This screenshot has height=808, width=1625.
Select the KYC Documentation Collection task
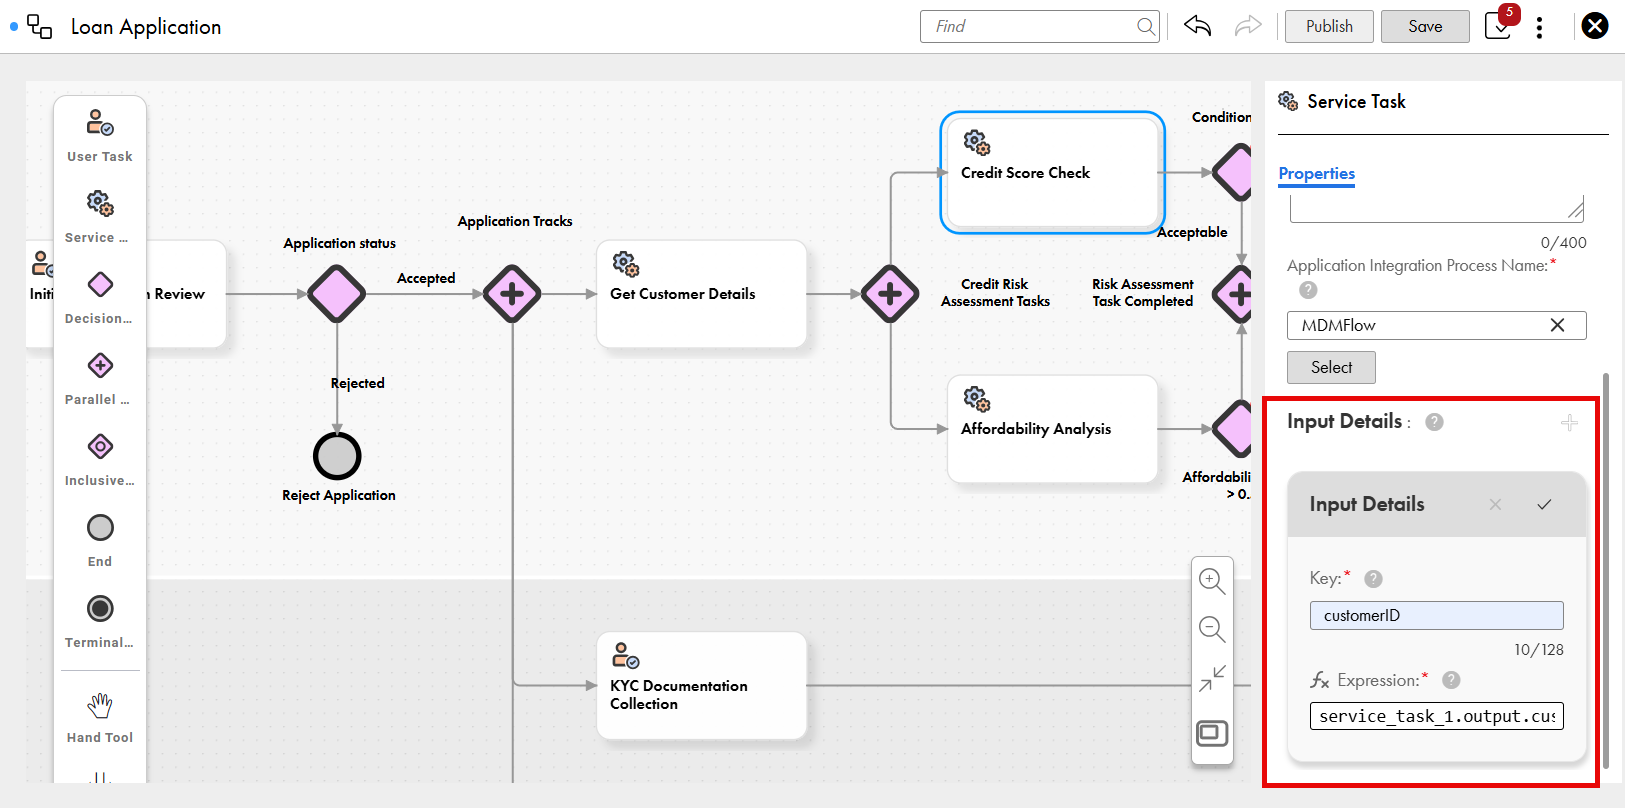(701, 685)
